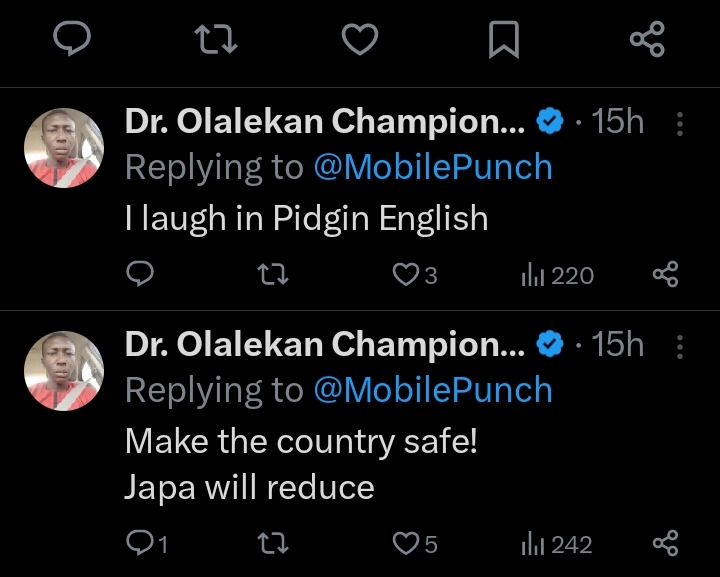The width and height of the screenshot is (720, 577).
Task: Tap @MobilePunch link in 'Japa will reduce' reply
Action: (433, 390)
